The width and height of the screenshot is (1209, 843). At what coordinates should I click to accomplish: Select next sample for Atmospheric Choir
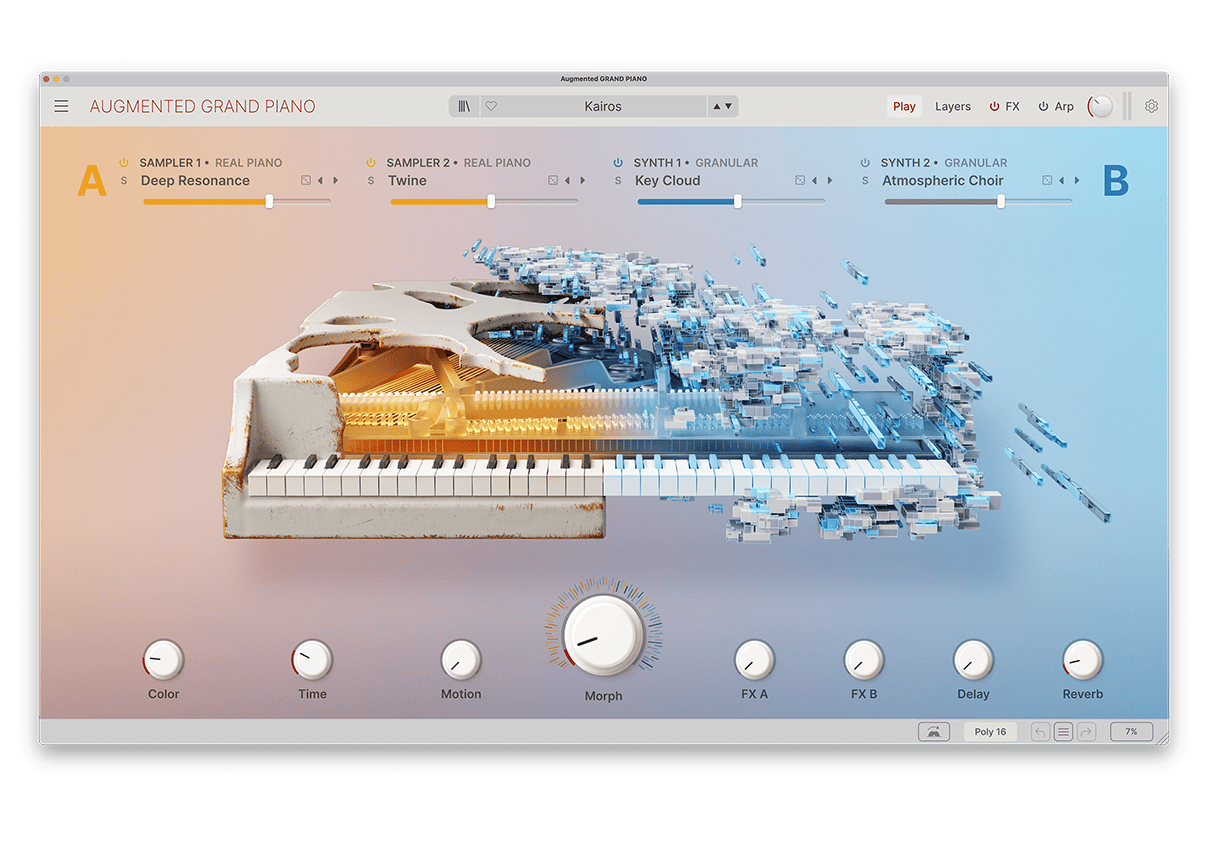coord(1077,181)
